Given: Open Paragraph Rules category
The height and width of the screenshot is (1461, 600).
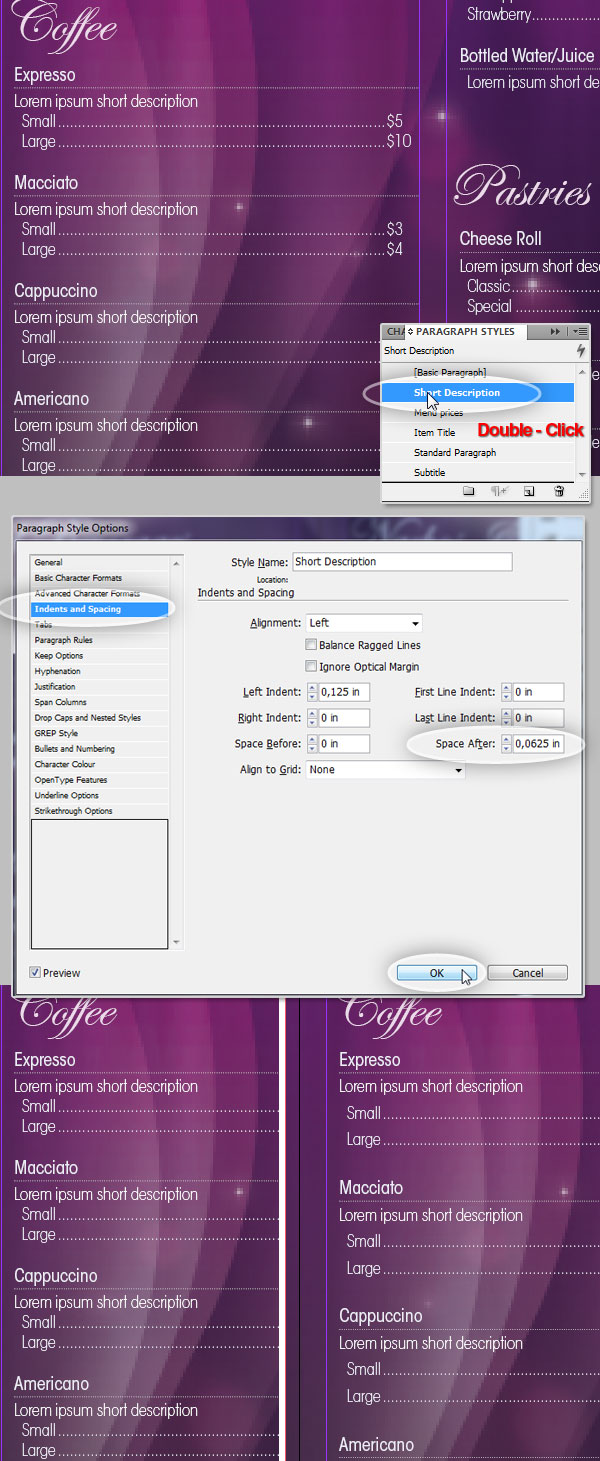Looking at the screenshot, I should tap(100, 640).
